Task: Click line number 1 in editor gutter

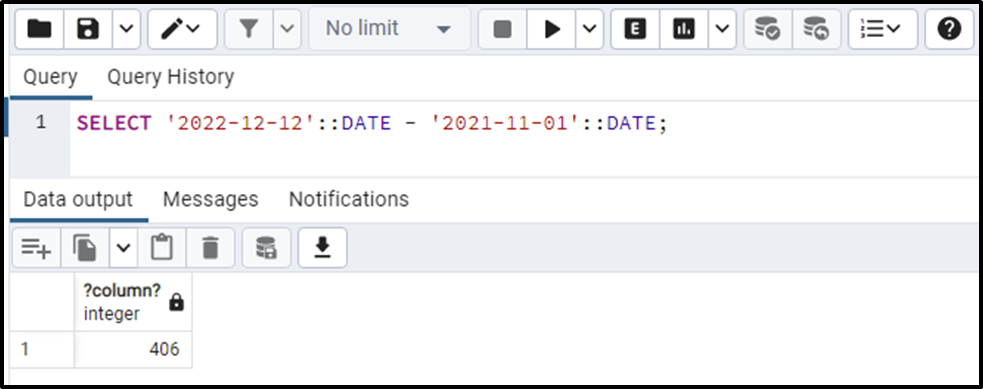Action: pos(41,122)
